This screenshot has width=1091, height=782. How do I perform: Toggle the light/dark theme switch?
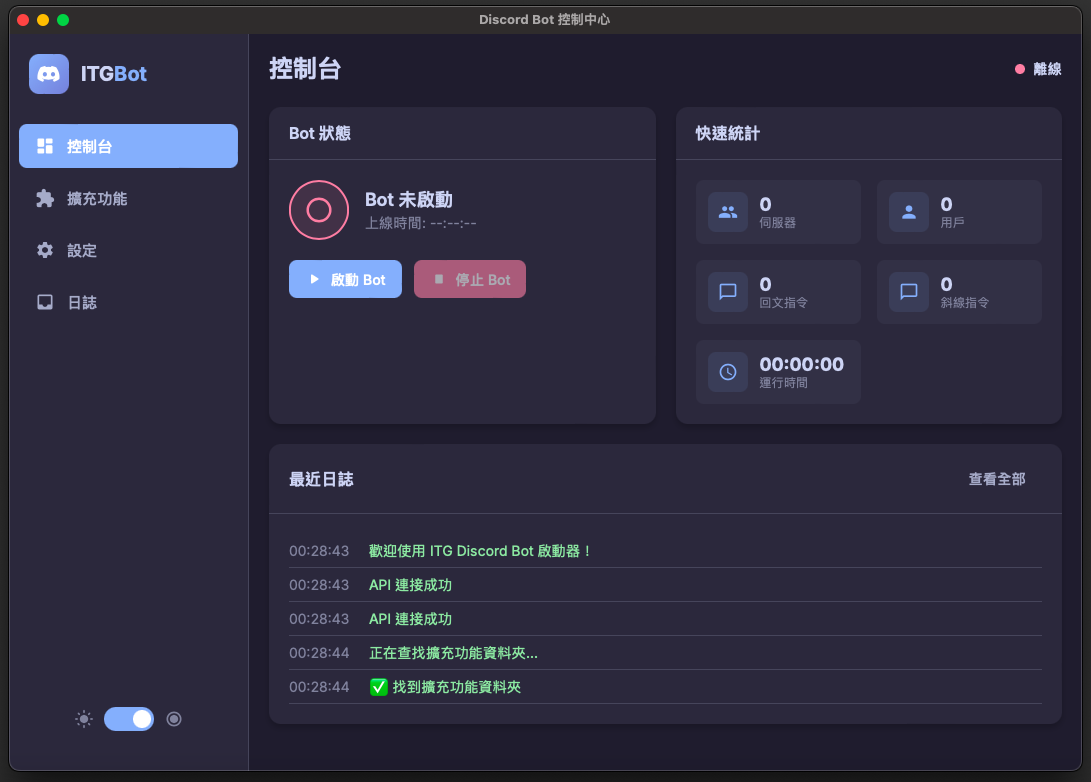(129, 719)
